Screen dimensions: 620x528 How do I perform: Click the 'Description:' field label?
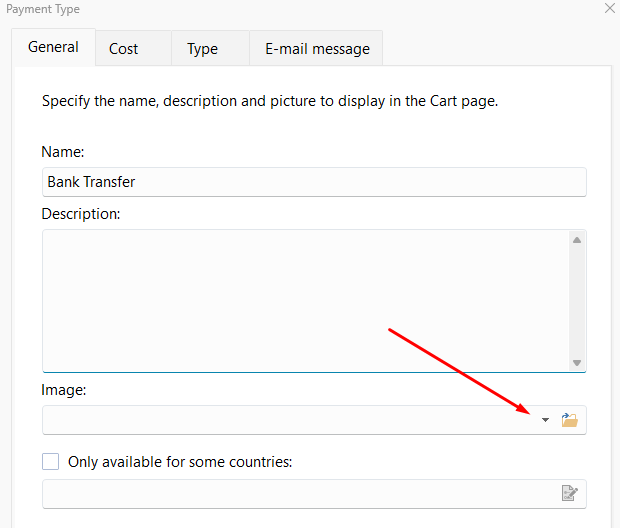click(81, 213)
